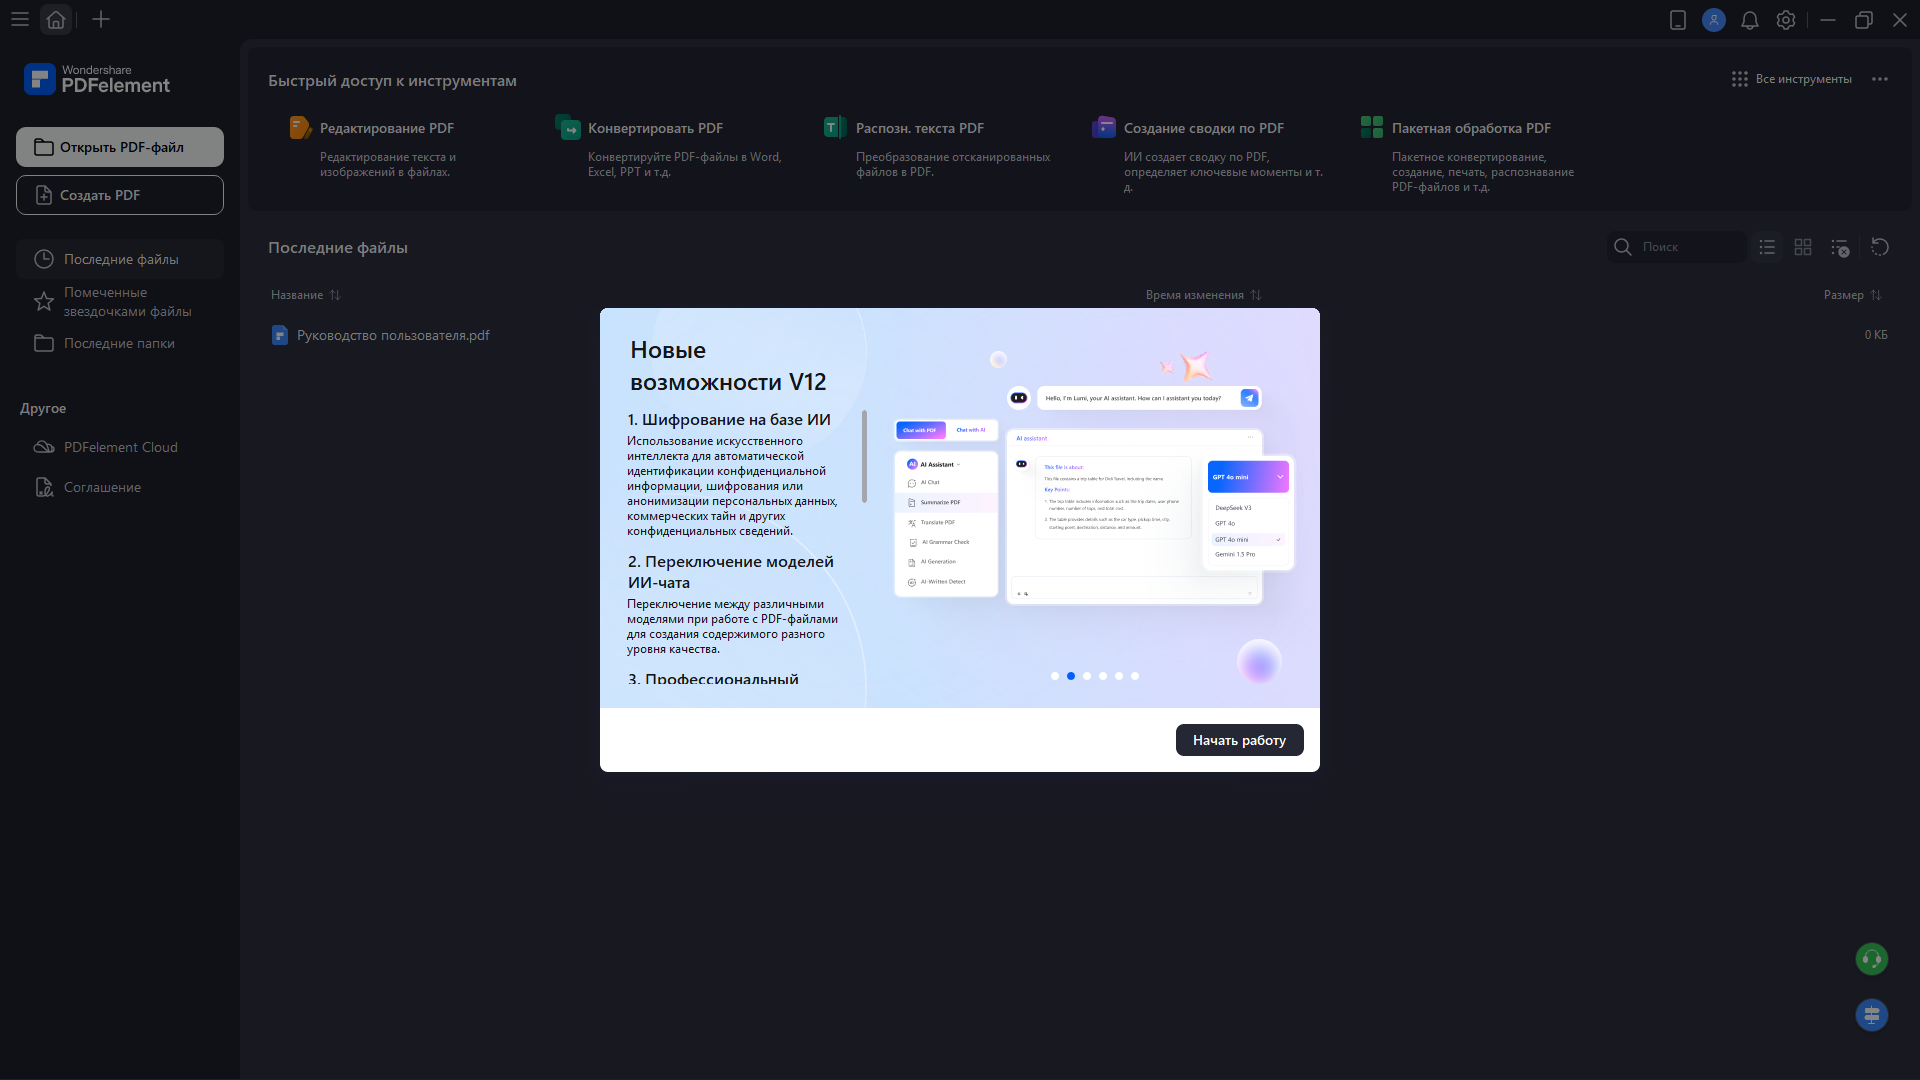Screen dimensions: 1920x1080
Task: Launch the Batch PDF processing icon
Action: click(1372, 128)
